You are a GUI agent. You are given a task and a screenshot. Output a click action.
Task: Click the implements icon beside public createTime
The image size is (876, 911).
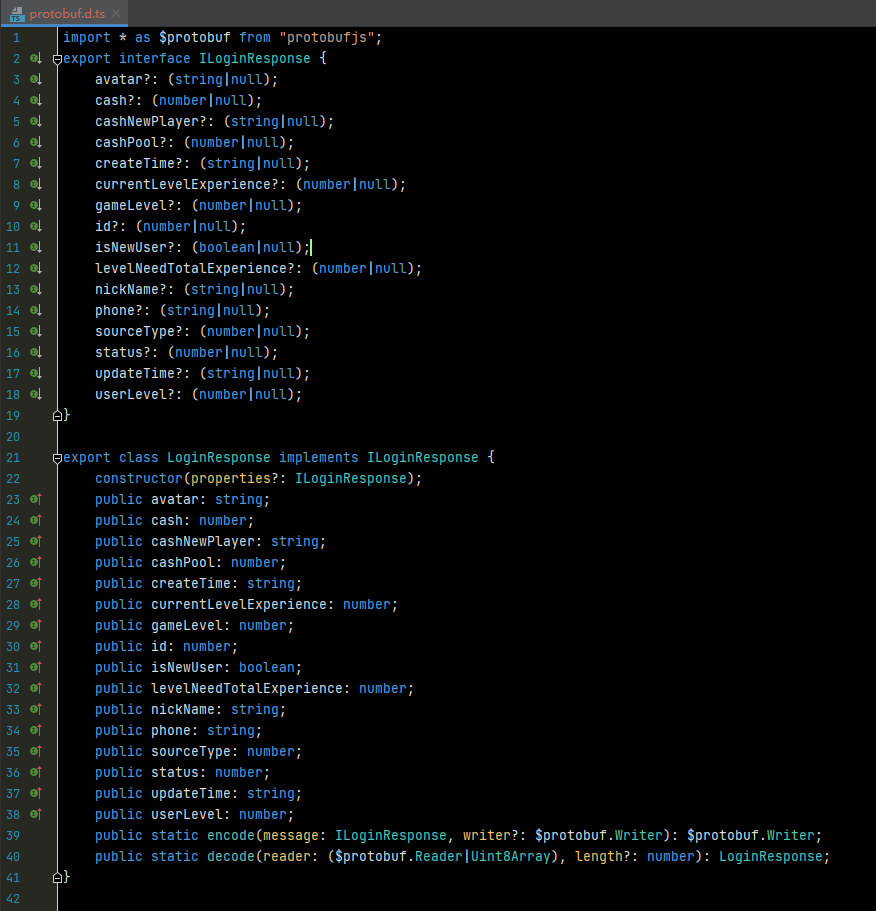(x=35, y=583)
